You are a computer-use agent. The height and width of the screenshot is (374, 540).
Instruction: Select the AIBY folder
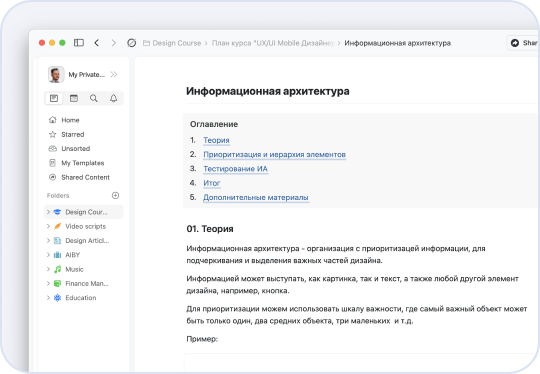(73, 255)
